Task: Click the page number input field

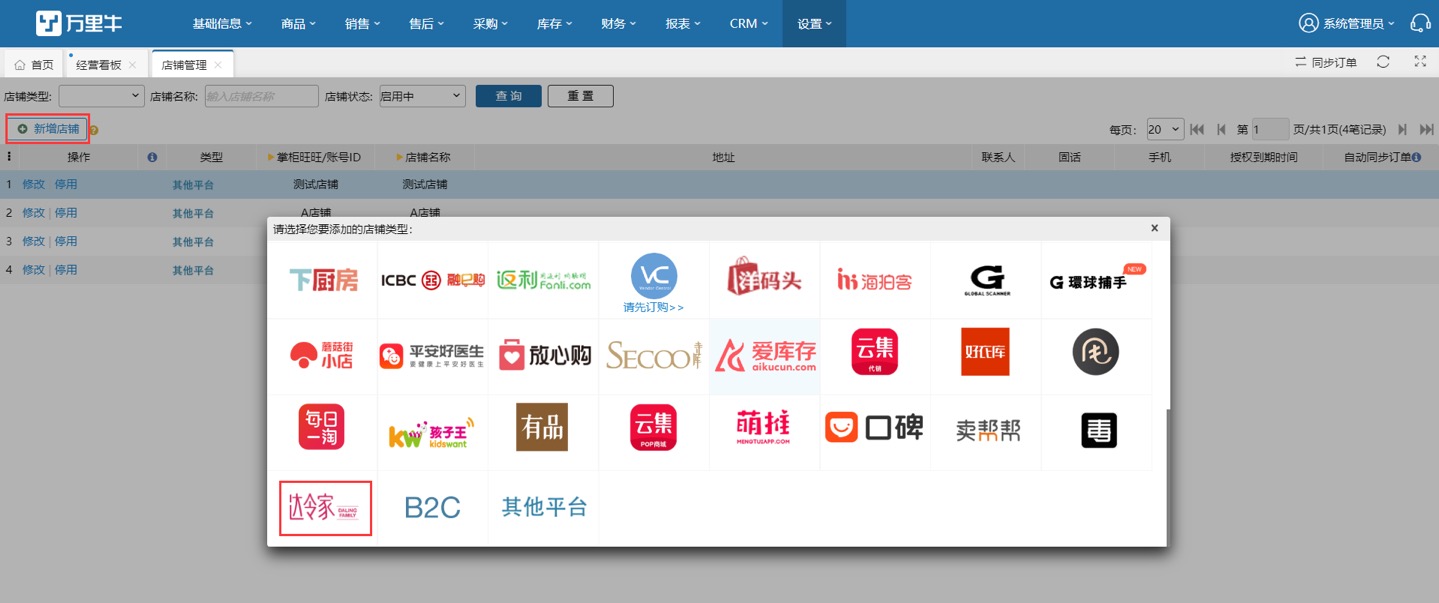Action: point(1268,127)
